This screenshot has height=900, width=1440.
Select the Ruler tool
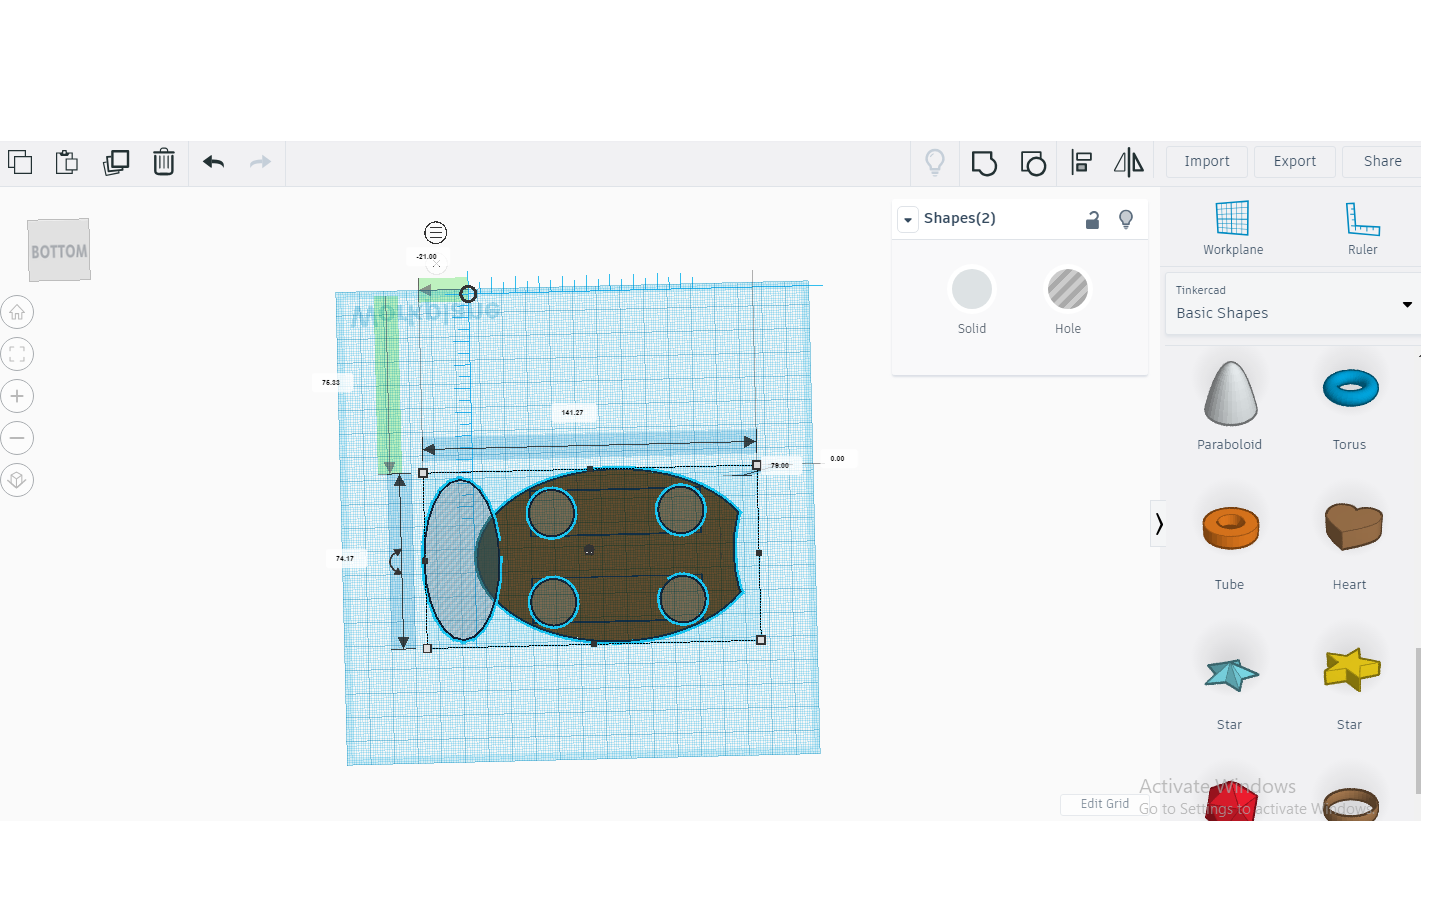1362,228
